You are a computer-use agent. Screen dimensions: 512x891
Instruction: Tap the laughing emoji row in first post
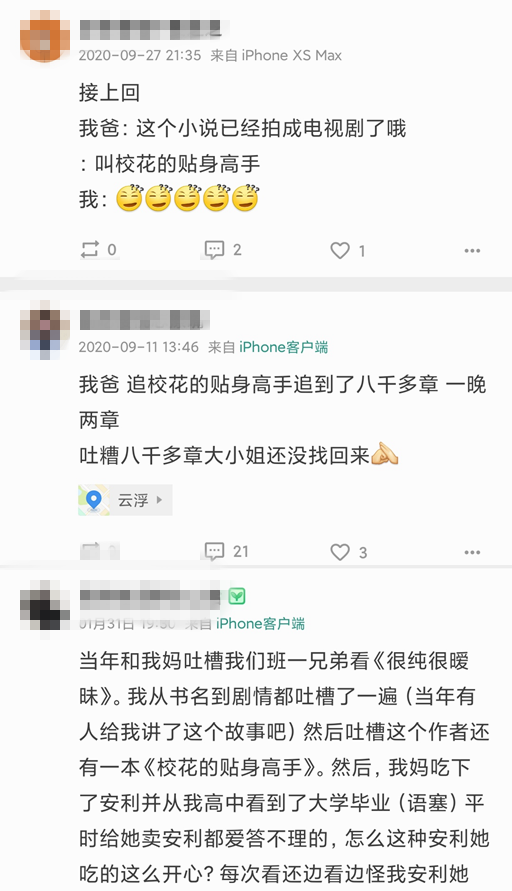187,198
